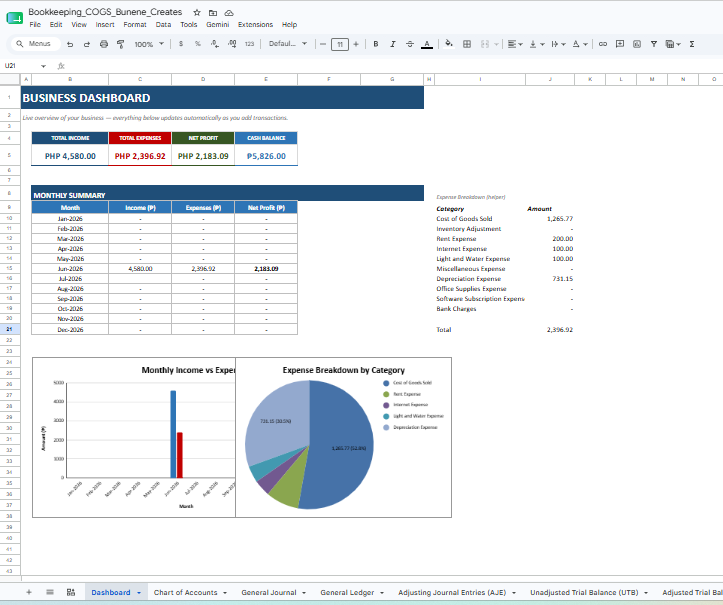The width and height of the screenshot is (723, 605).
Task: Create a filter with funnel icon
Action: point(654,44)
